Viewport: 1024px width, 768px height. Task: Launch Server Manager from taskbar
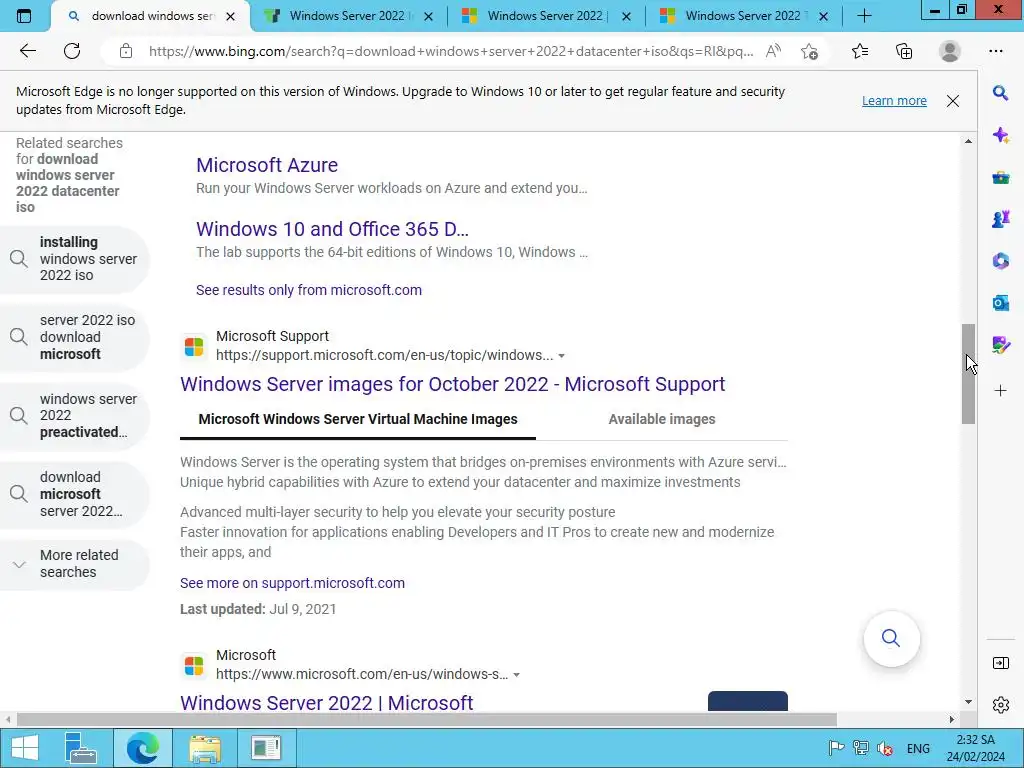[x=81, y=748]
